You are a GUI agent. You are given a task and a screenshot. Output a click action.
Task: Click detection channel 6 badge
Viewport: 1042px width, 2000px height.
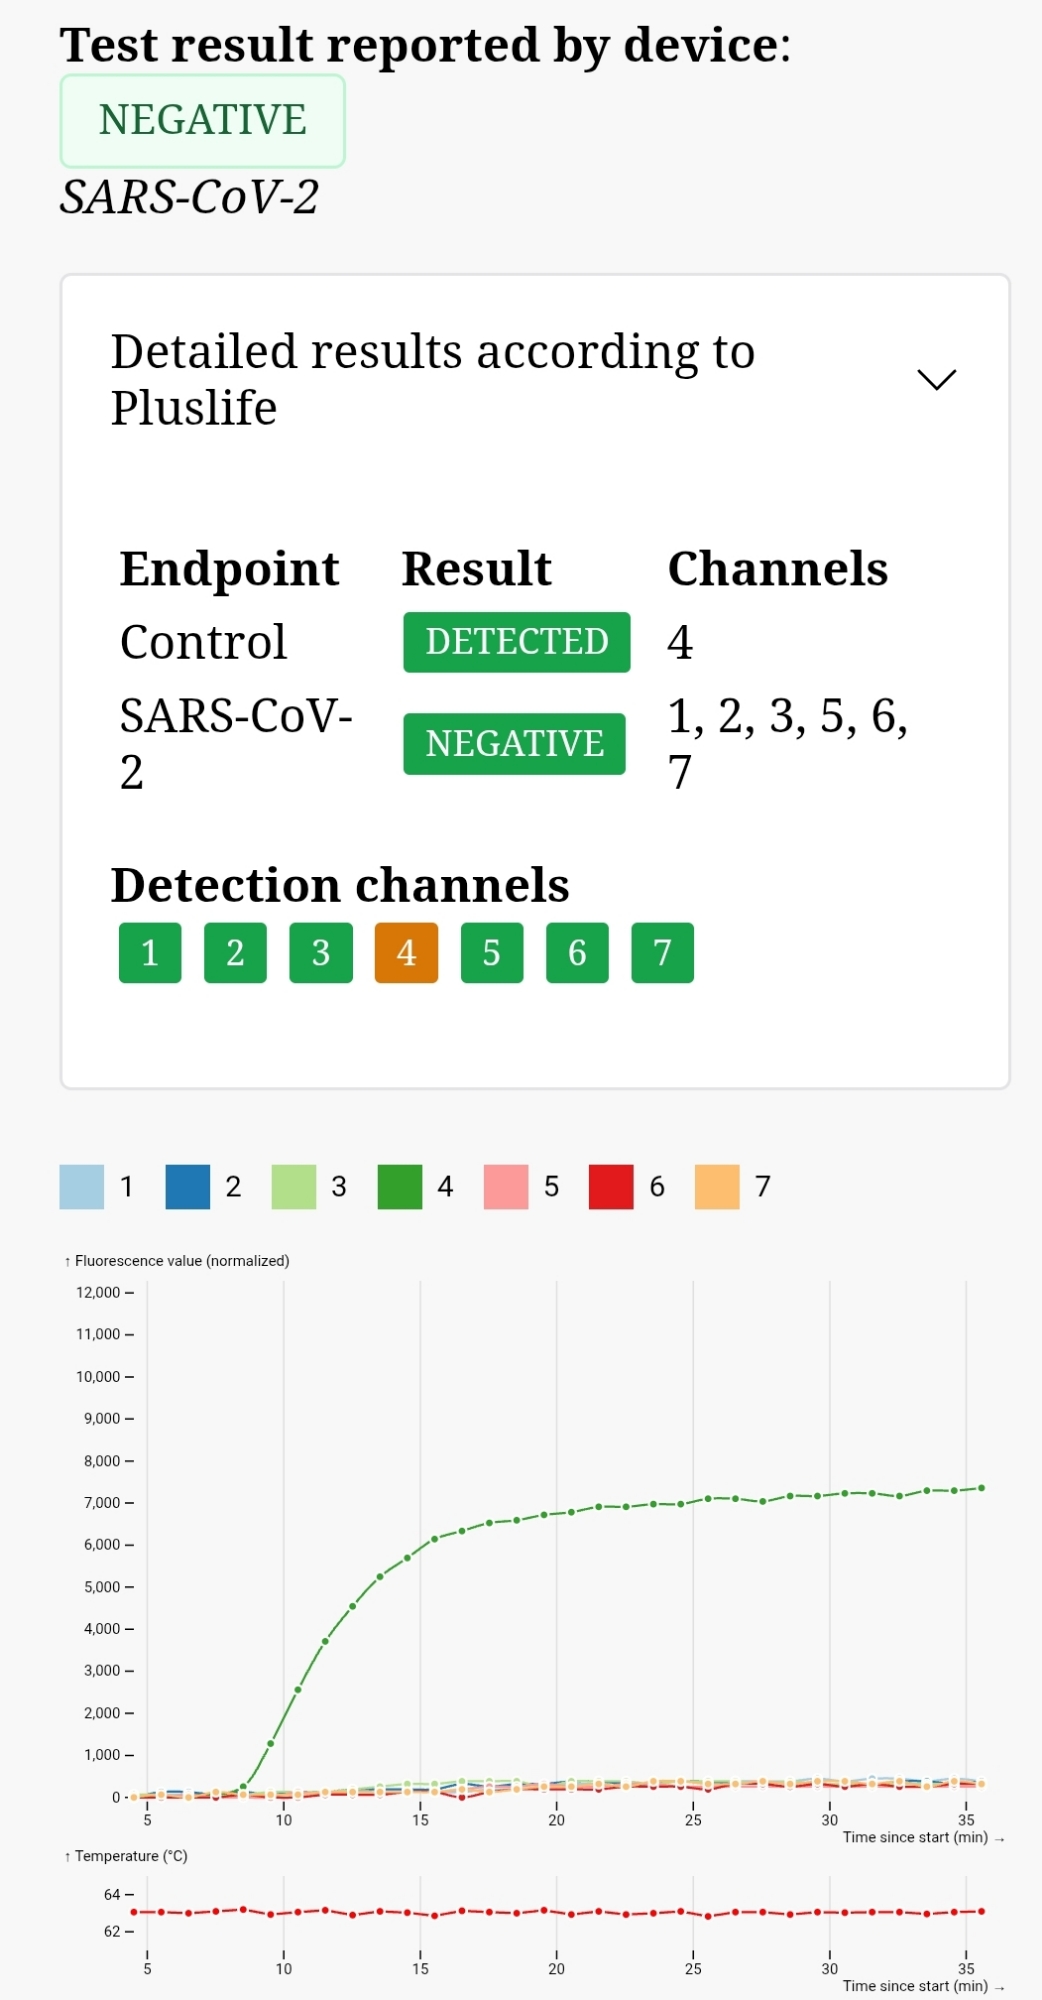577,952
